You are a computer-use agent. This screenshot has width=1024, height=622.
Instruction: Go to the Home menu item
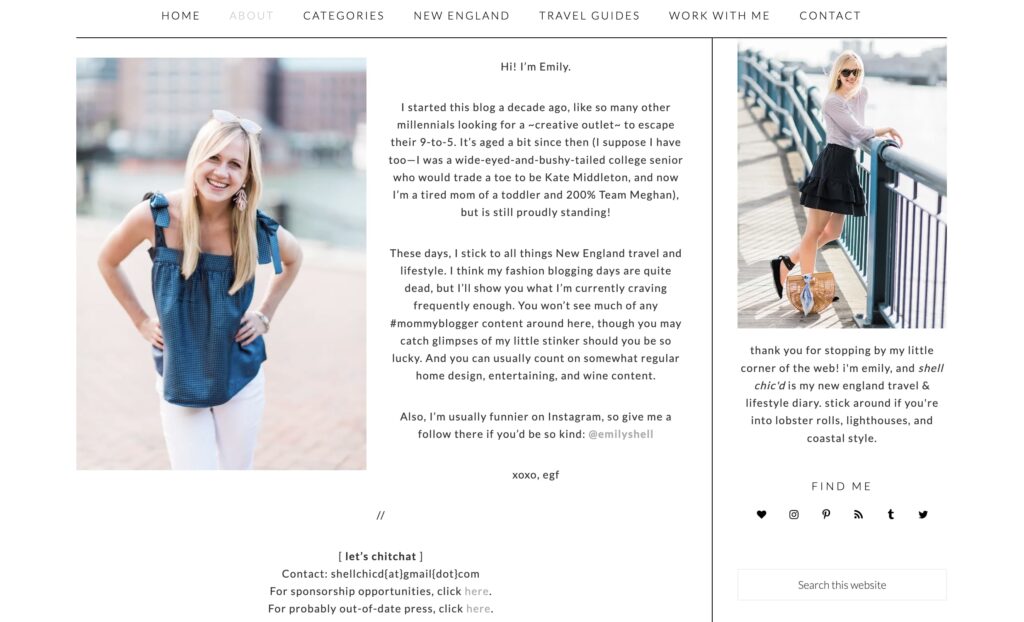coord(181,16)
